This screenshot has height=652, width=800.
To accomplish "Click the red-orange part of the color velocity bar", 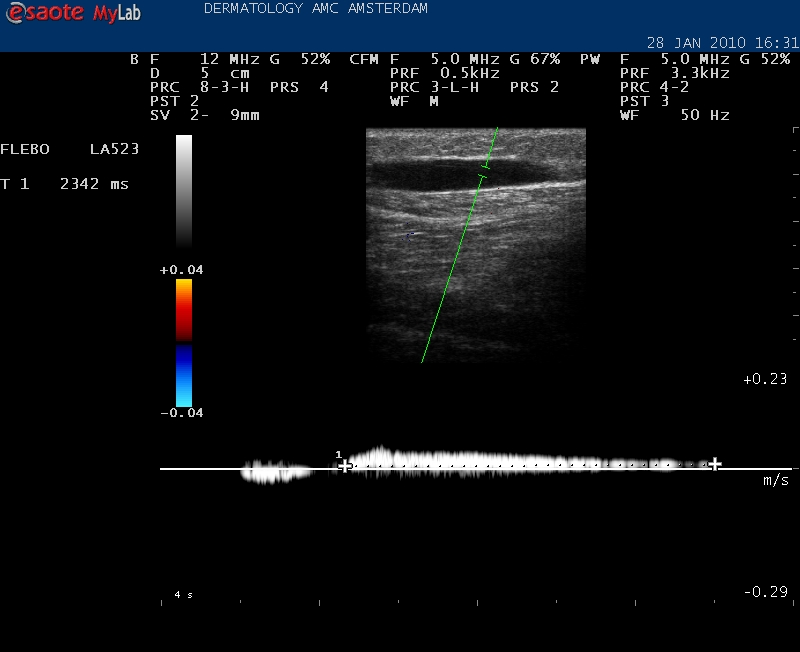I will pyautogui.click(x=184, y=308).
